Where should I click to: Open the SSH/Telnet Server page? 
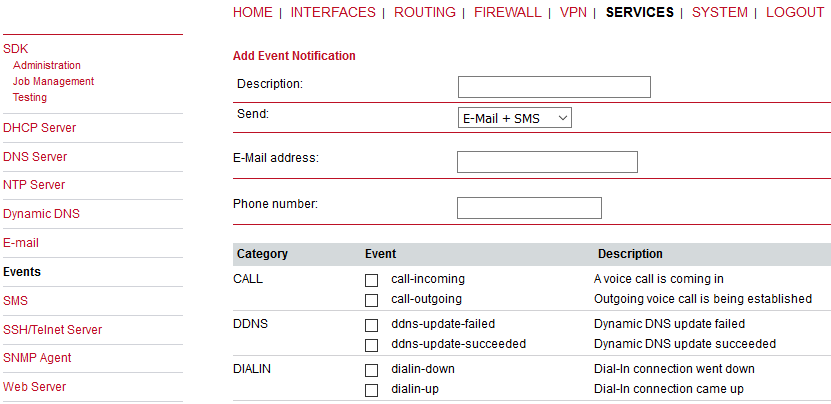(x=52, y=330)
